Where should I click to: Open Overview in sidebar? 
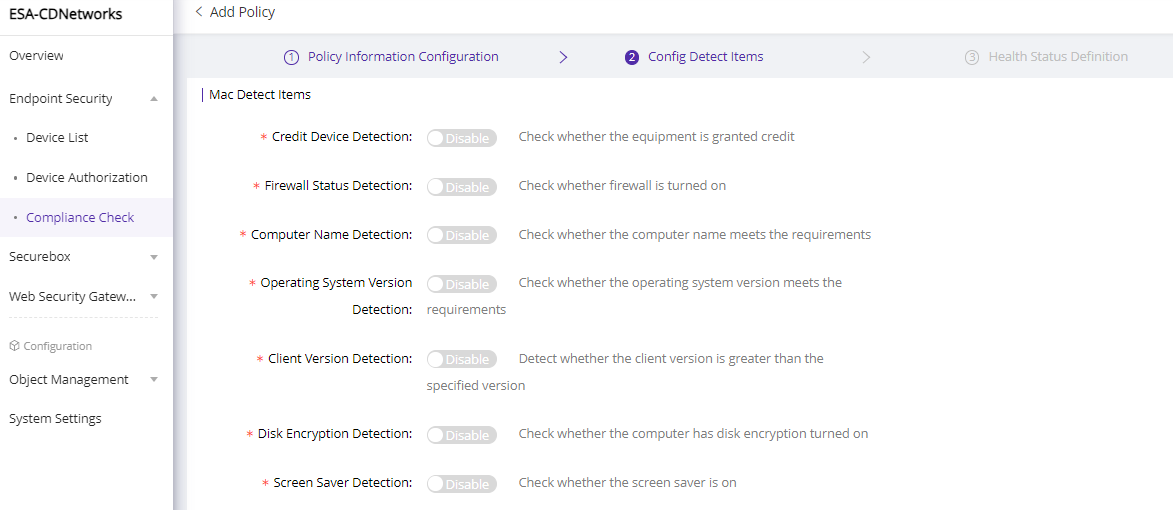[x=36, y=55]
